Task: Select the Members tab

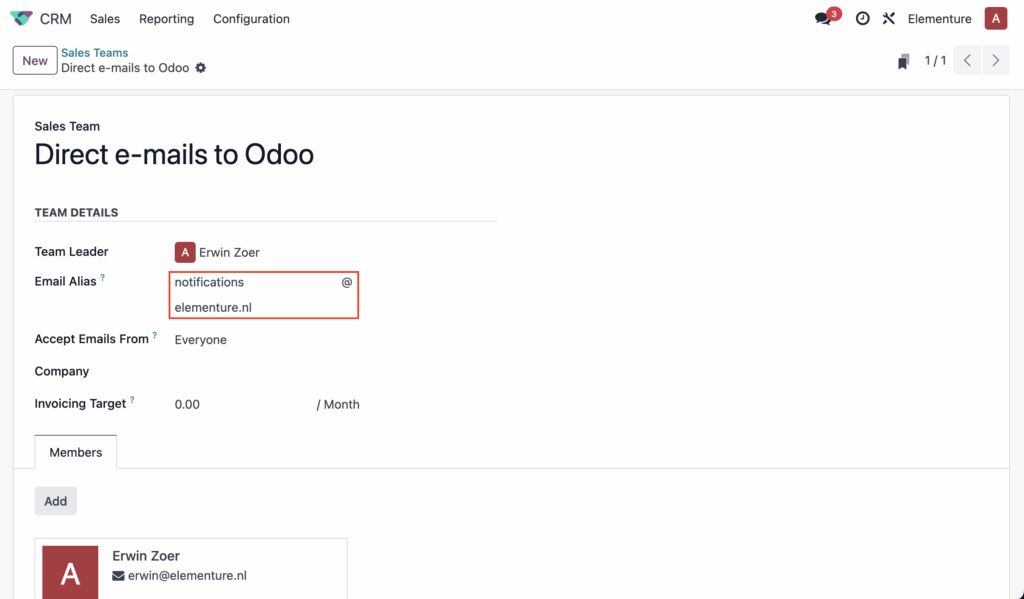Action: tap(76, 452)
